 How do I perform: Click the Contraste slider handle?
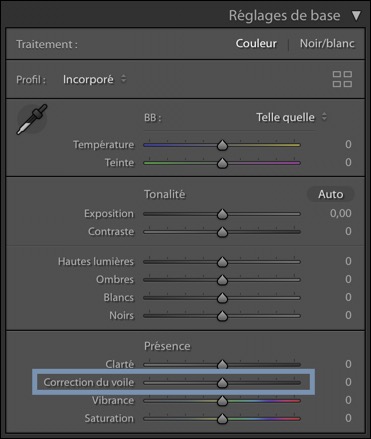click(222, 232)
